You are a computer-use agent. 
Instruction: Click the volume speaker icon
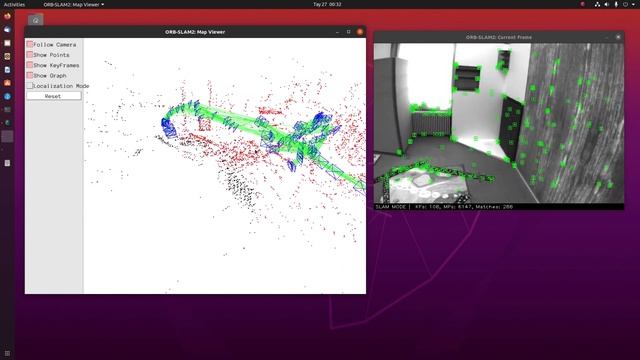click(607, 4)
